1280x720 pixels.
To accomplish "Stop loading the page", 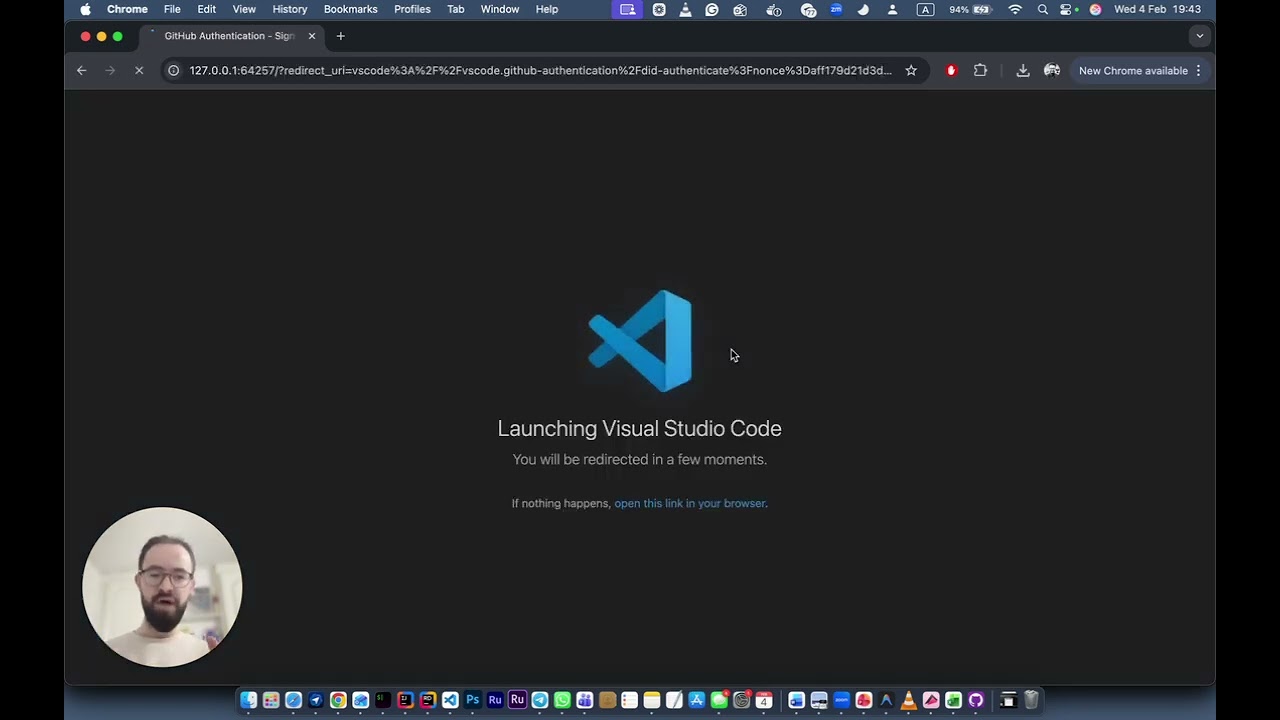I will click(x=139, y=71).
